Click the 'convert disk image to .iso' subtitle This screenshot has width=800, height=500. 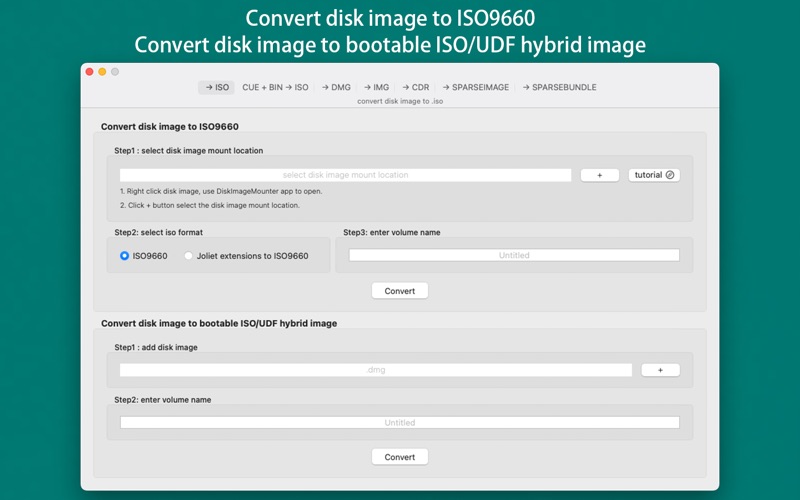(x=400, y=101)
